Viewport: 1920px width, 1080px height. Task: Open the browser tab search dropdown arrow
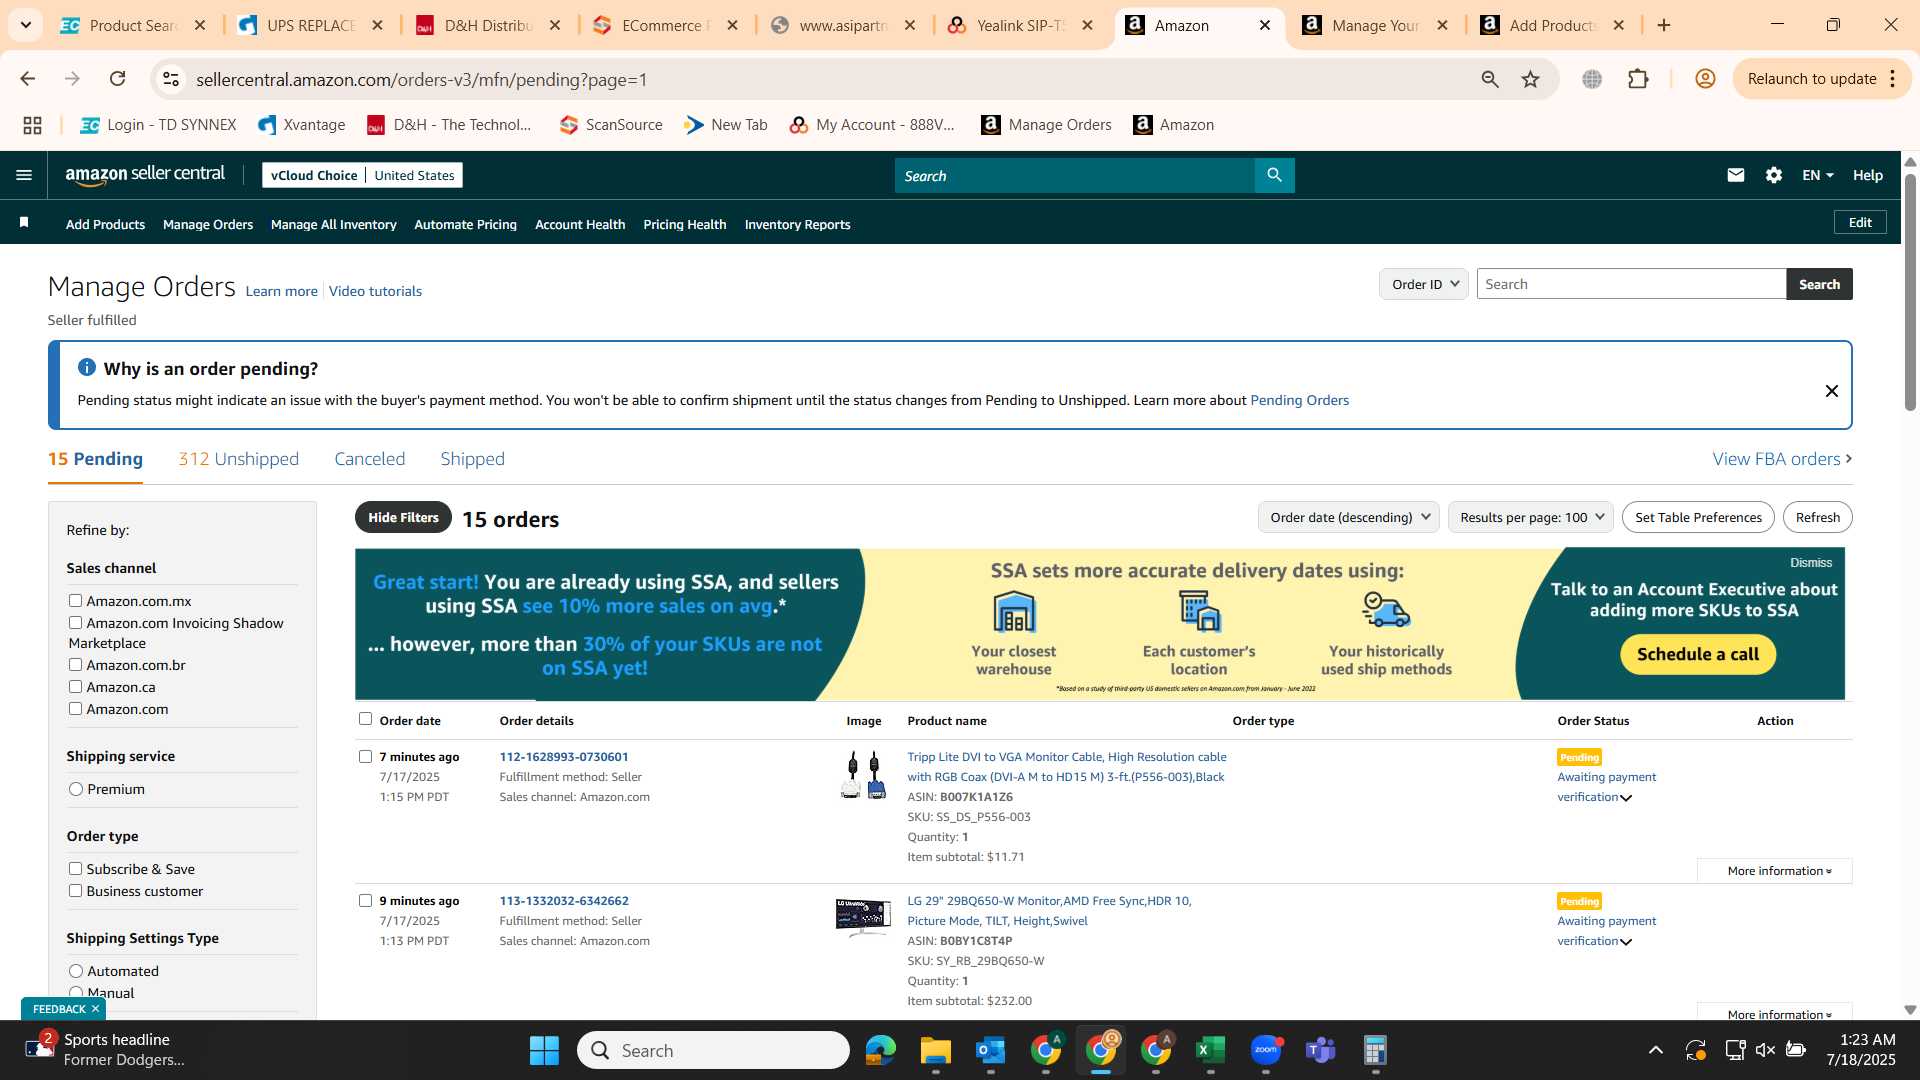[x=26, y=25]
